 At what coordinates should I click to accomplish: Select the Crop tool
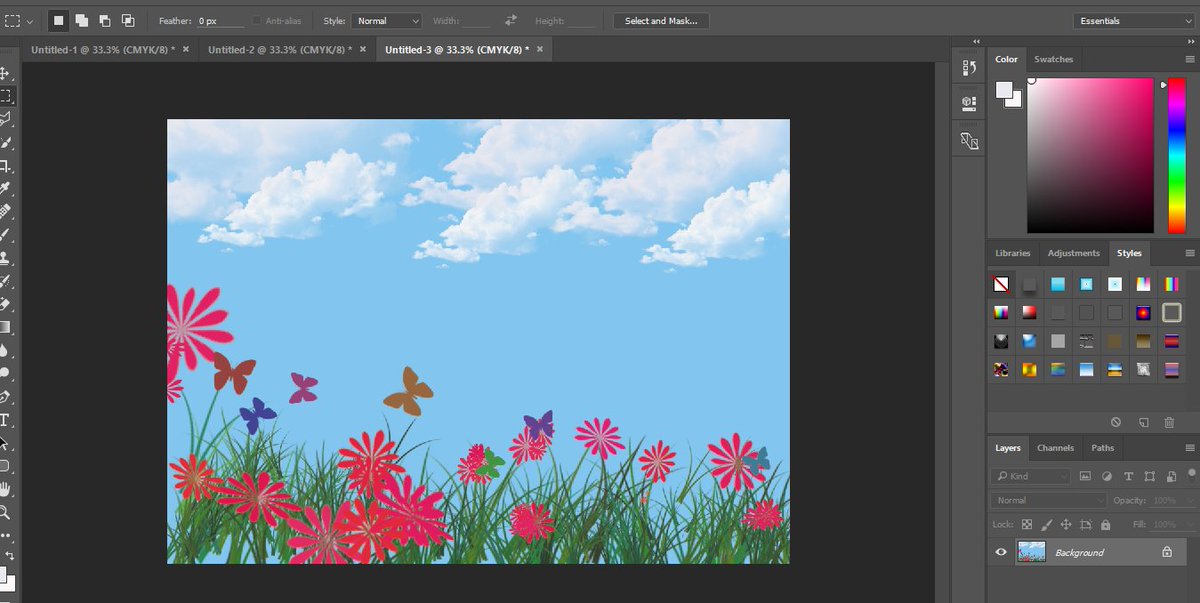tap(5, 166)
